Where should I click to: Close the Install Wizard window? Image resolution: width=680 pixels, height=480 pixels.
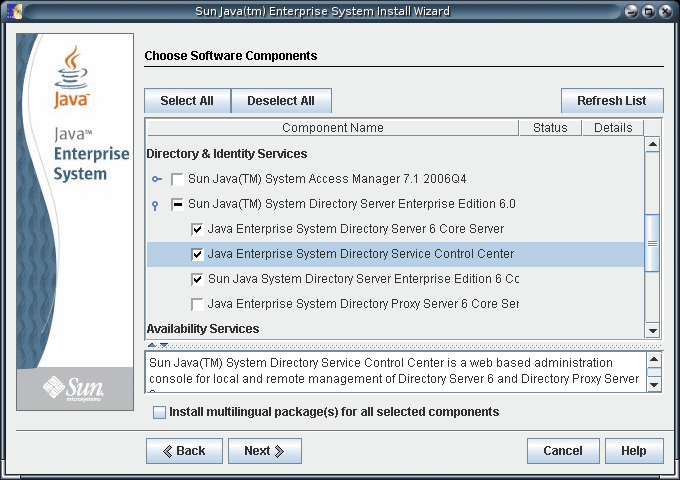665,12
